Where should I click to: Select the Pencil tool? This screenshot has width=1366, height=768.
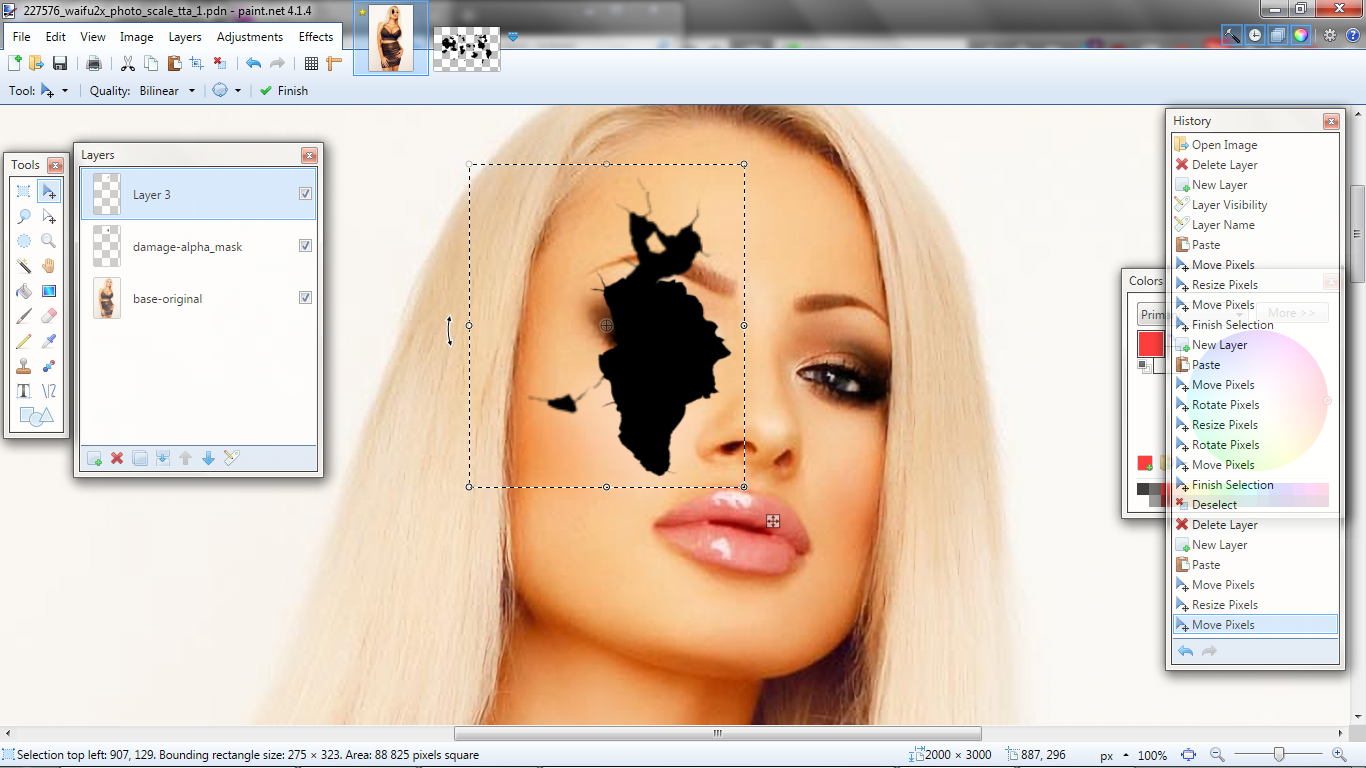(24, 341)
